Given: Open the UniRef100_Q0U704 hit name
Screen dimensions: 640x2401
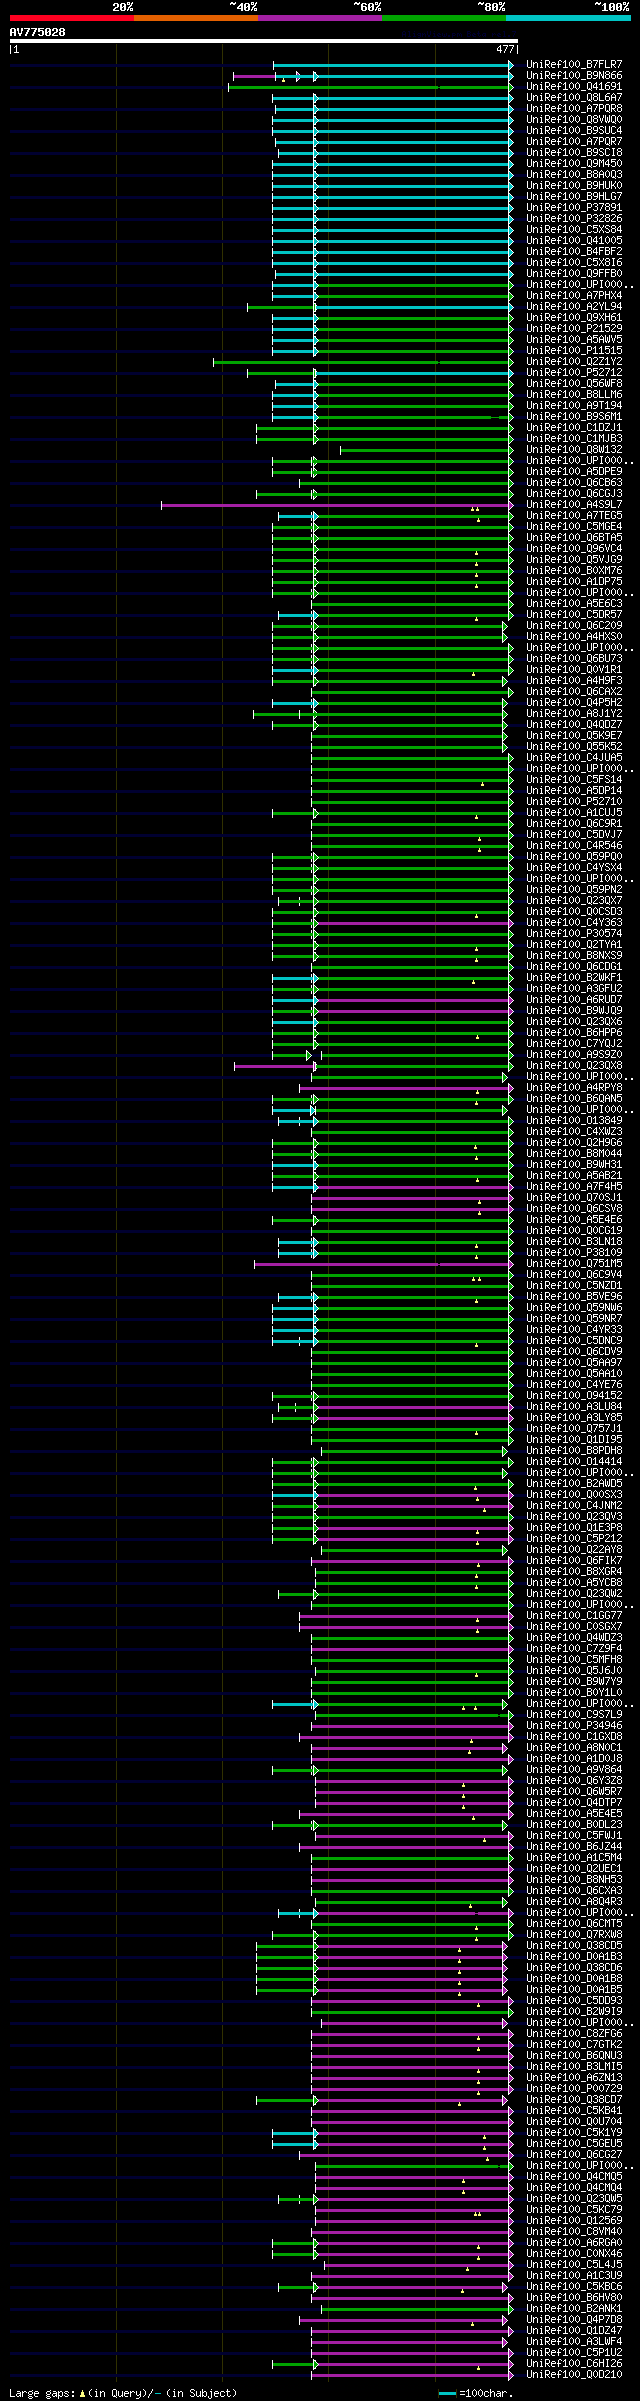Looking at the screenshot, I should pyautogui.click(x=574, y=2121).
